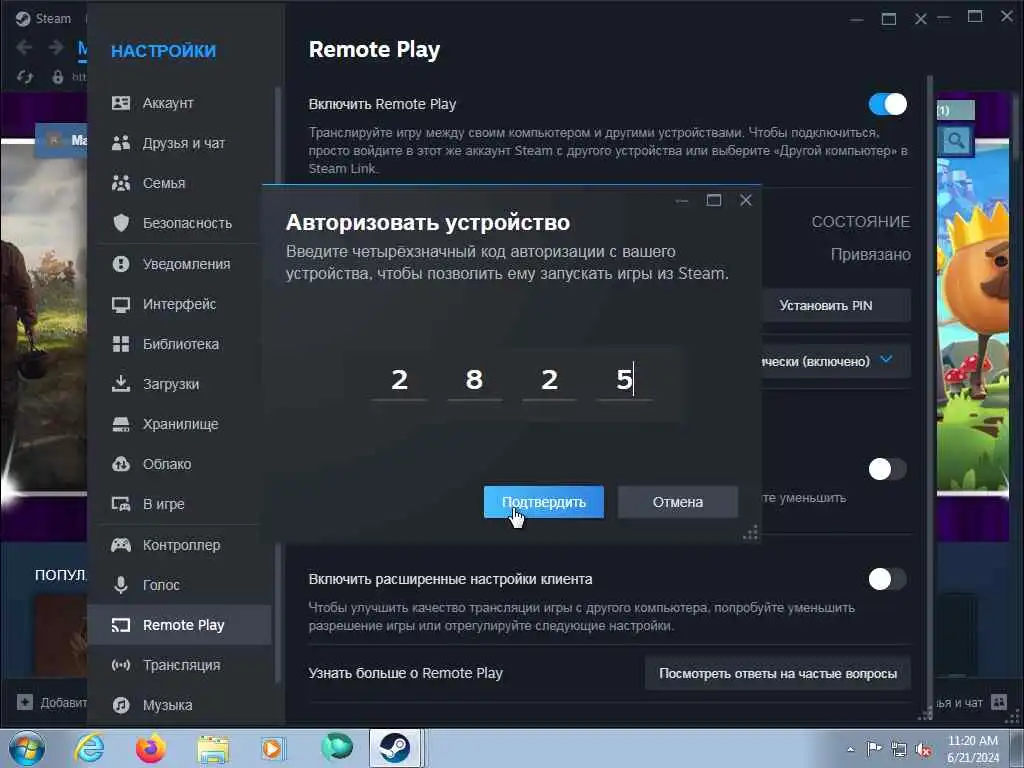Open the Windows Start menu

27,748
